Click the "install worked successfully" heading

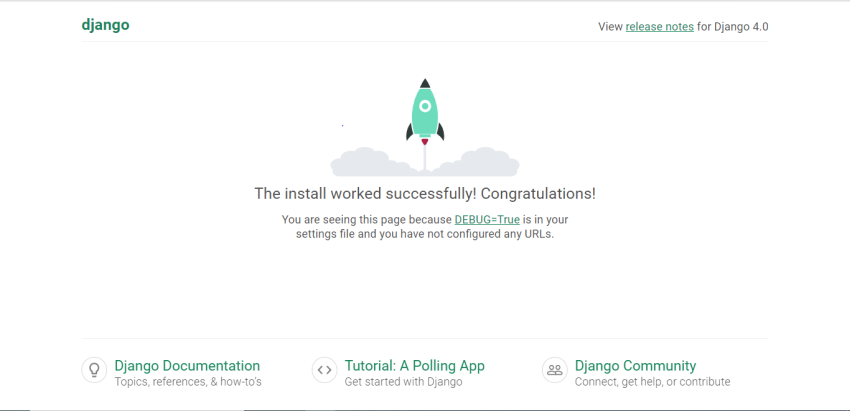click(x=425, y=194)
